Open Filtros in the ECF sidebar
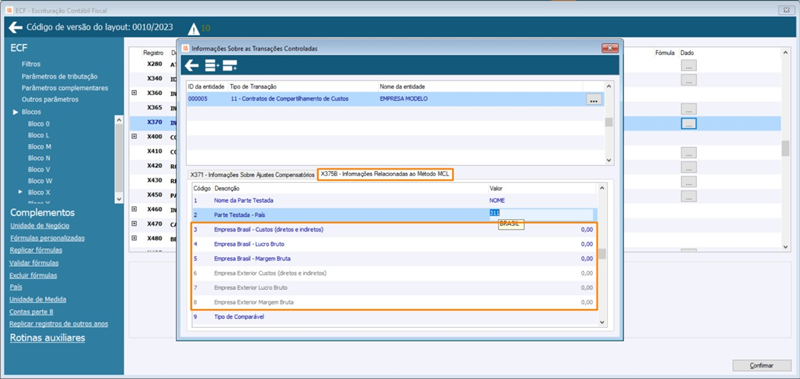Screen dimensions: 800x379 tap(31, 64)
